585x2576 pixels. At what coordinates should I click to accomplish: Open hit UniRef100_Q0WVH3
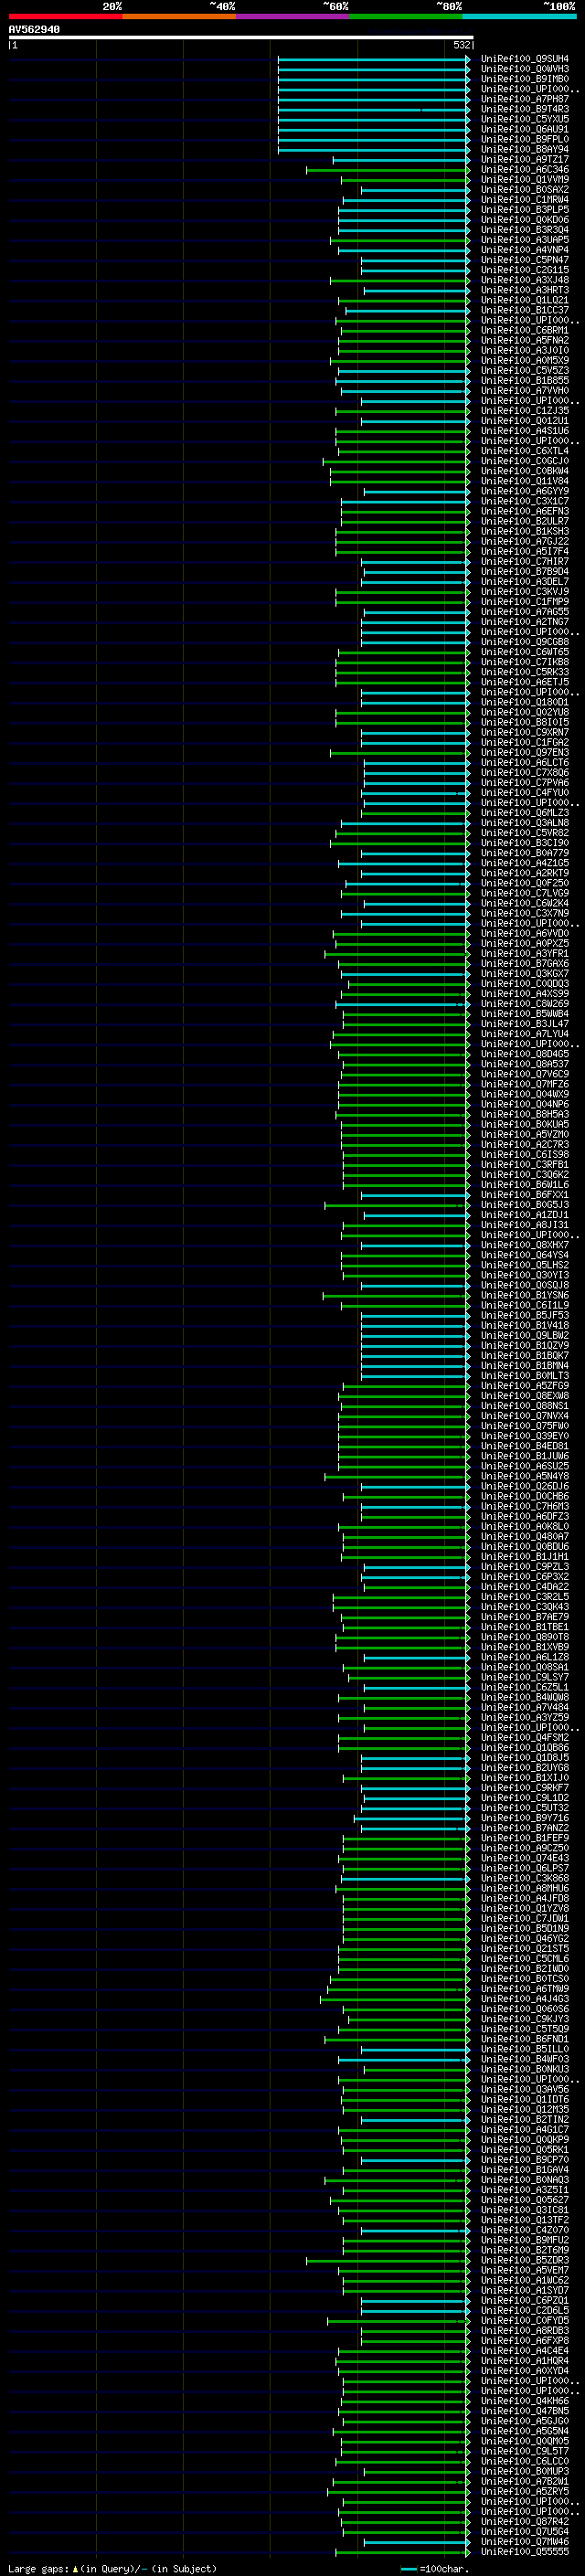pyautogui.click(x=525, y=69)
